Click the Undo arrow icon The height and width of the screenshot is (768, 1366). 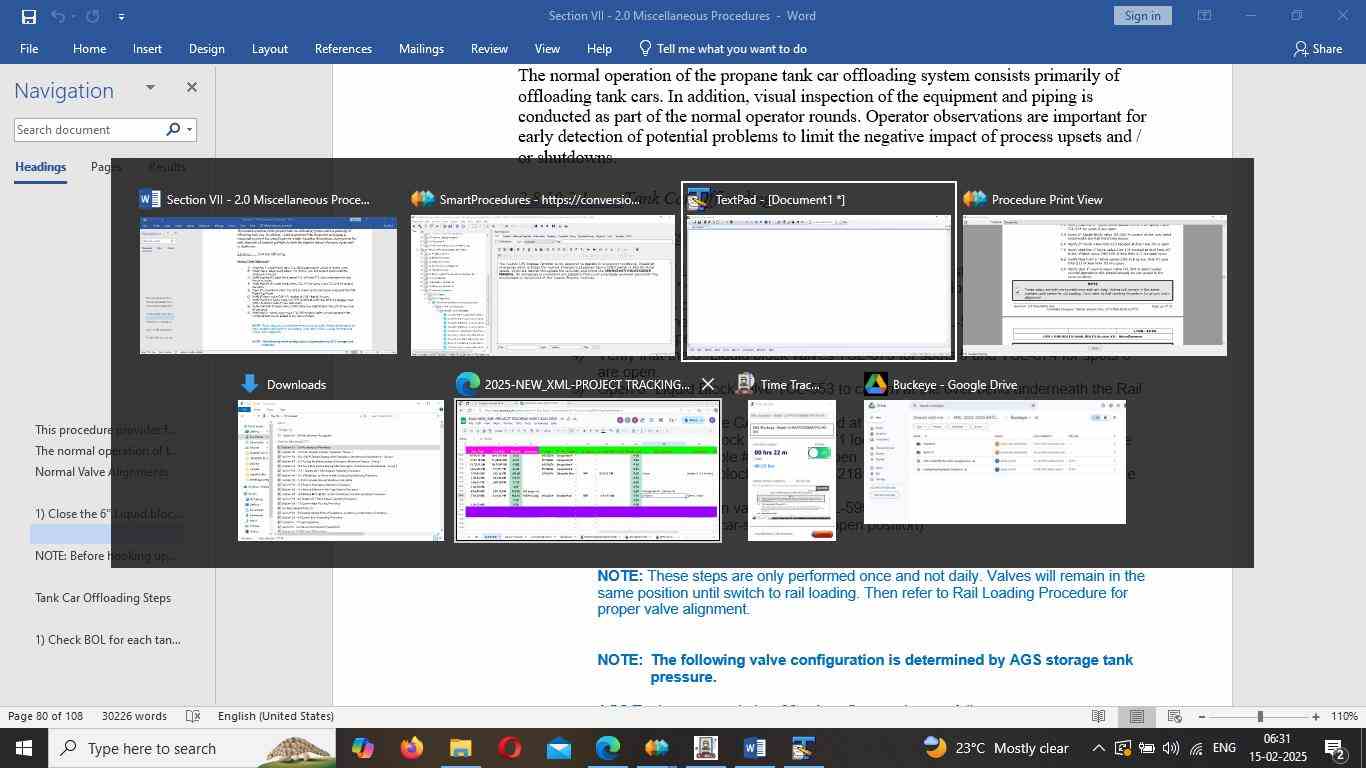58,16
